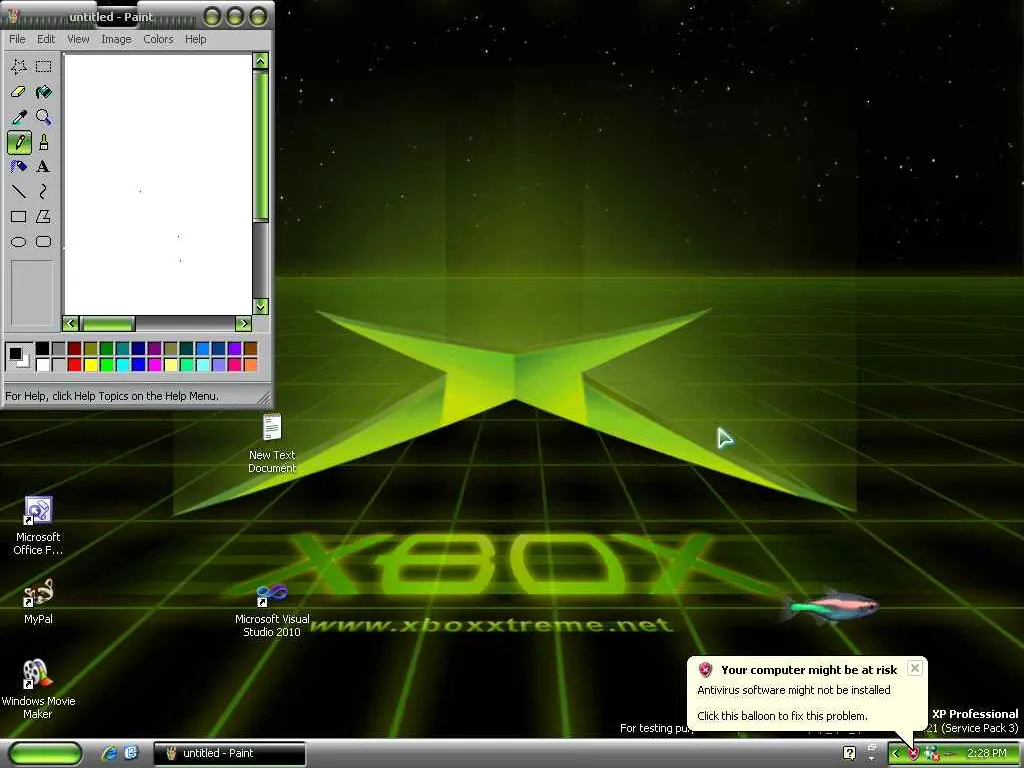Click the help question-mark taskbar icon
1024x768 pixels.
pyautogui.click(x=849, y=754)
